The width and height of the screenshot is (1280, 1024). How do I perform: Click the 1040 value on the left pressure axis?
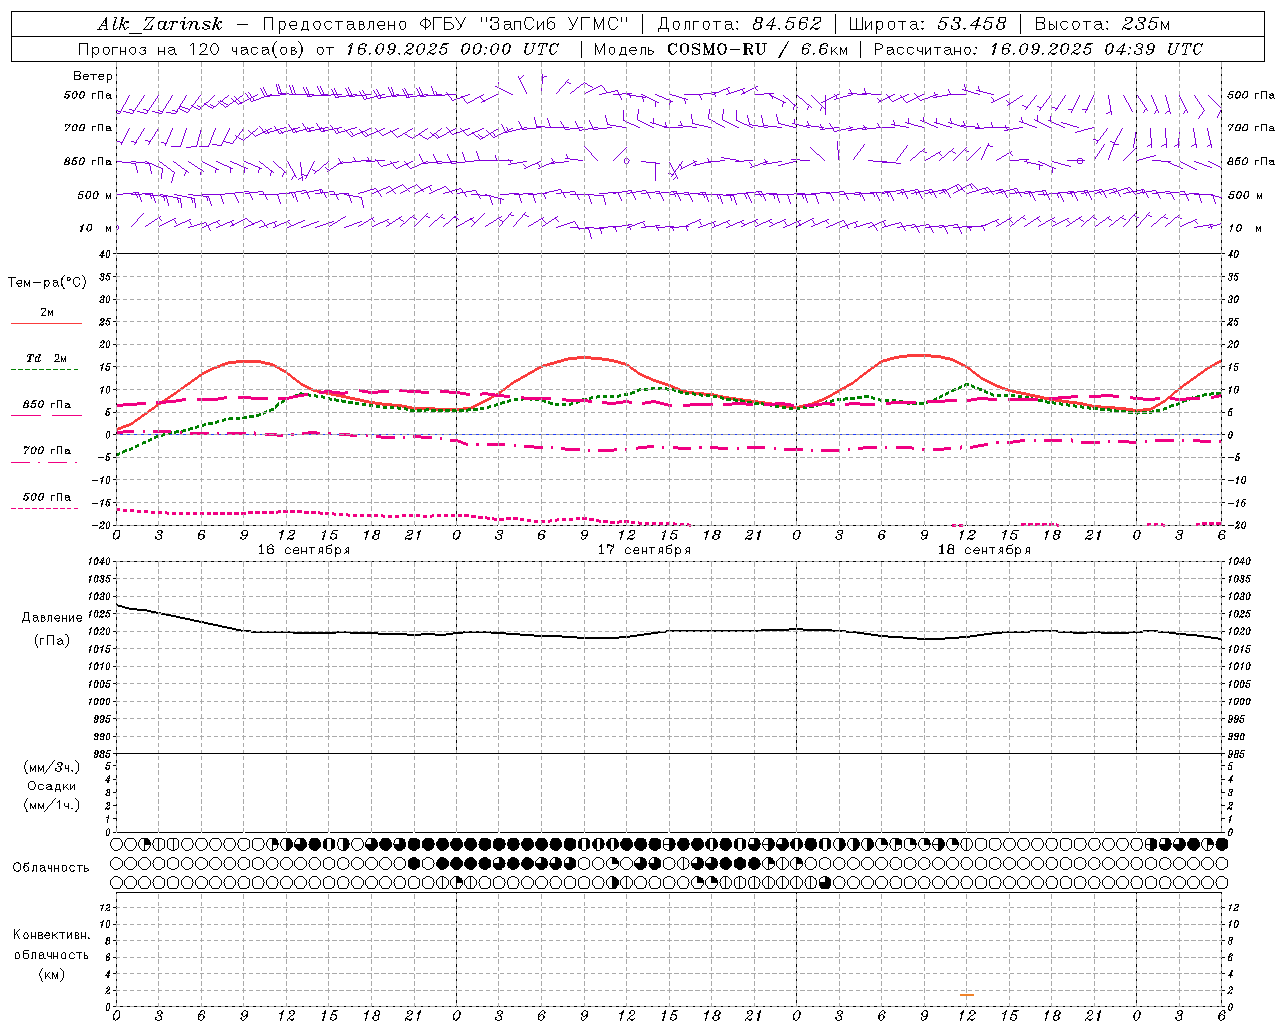coord(98,562)
